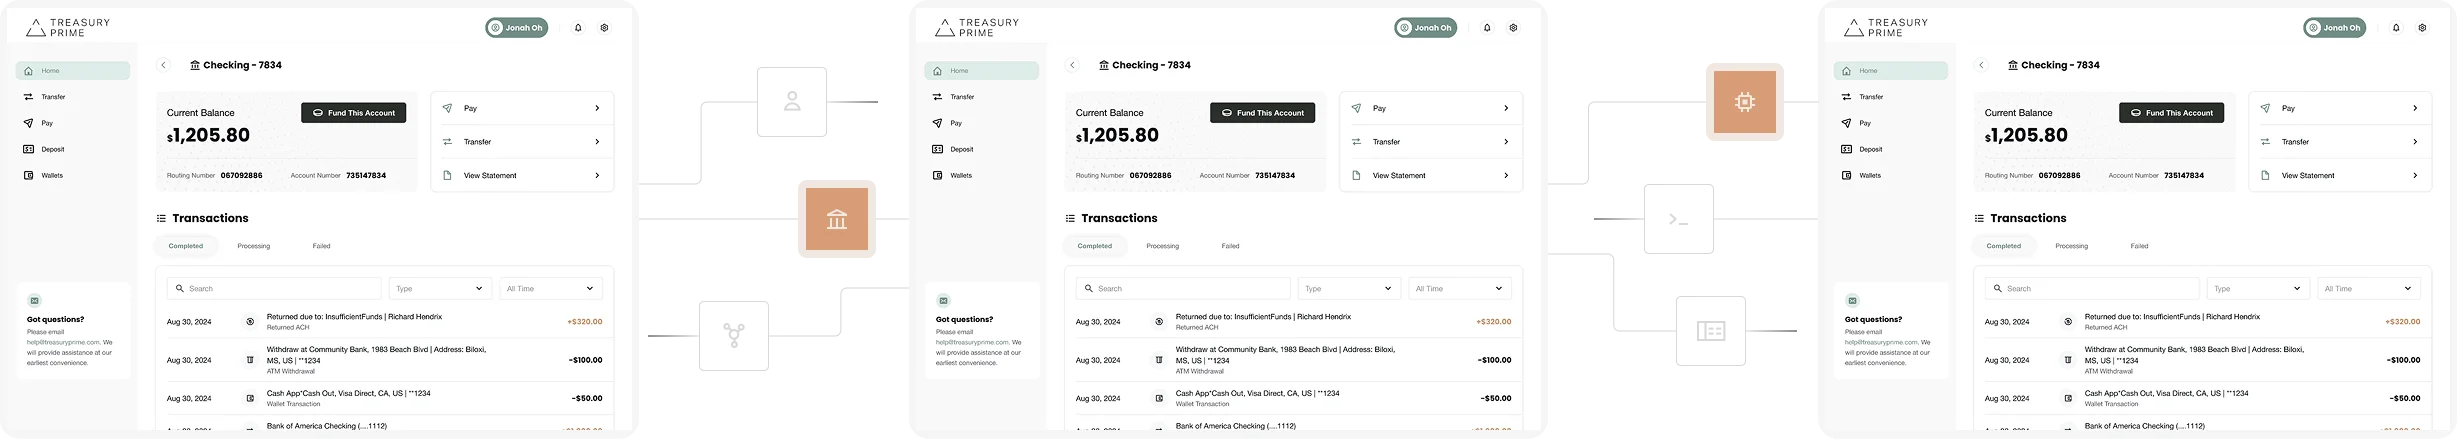Select Home in left dashboard sidebar
Viewport: 2457px width, 439px height.
(x=73, y=71)
